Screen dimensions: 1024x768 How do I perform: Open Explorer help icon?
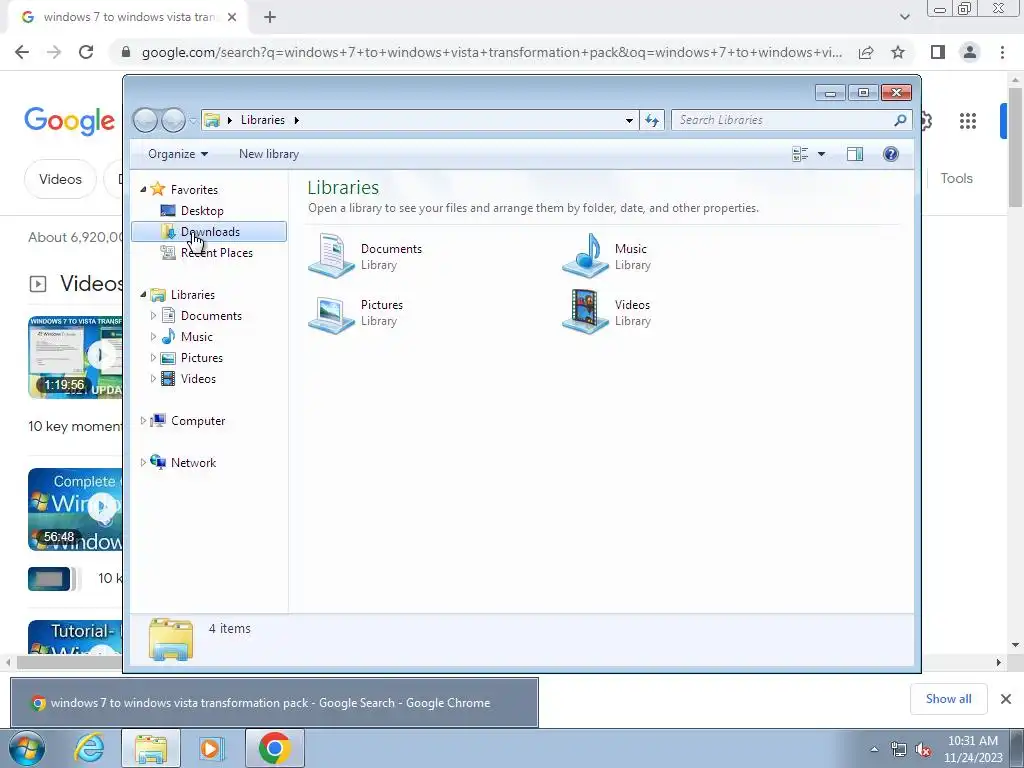891,154
